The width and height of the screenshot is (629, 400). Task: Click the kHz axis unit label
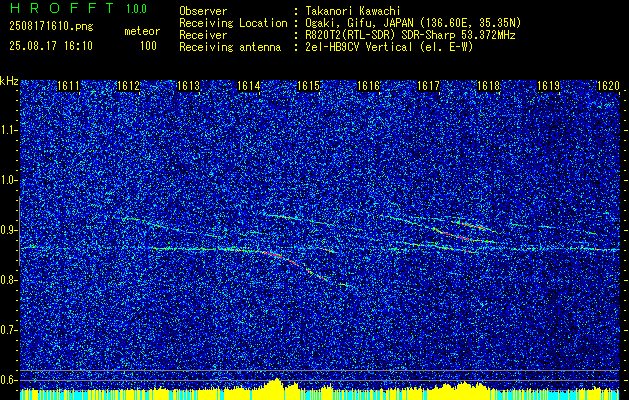point(9,81)
